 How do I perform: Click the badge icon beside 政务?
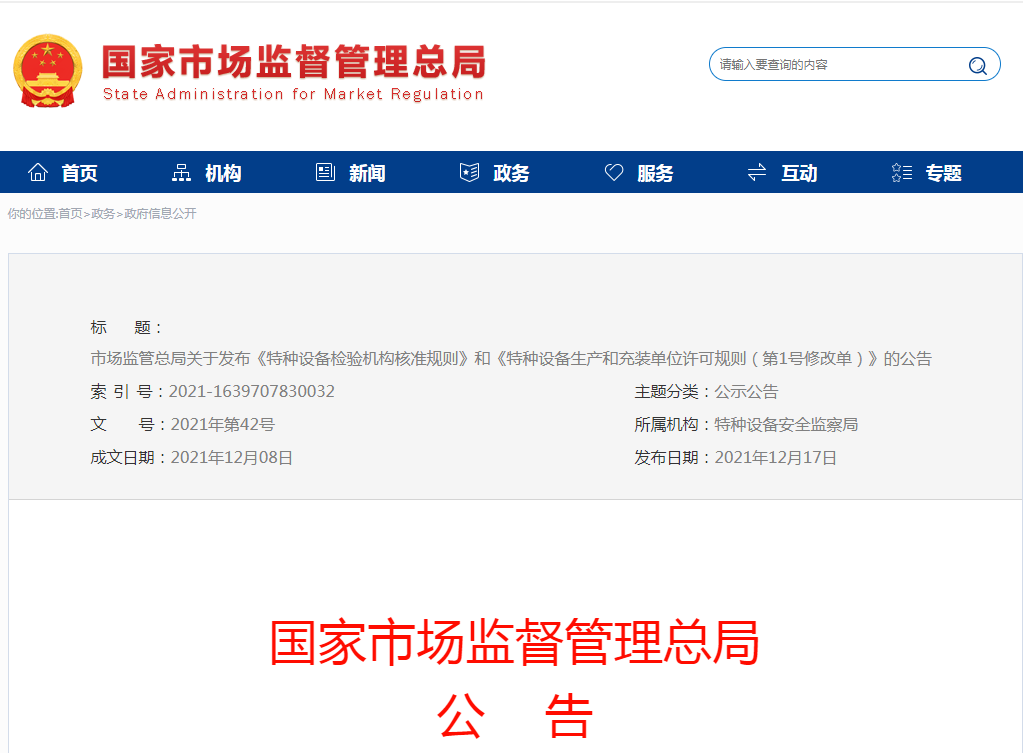pyautogui.click(x=469, y=173)
